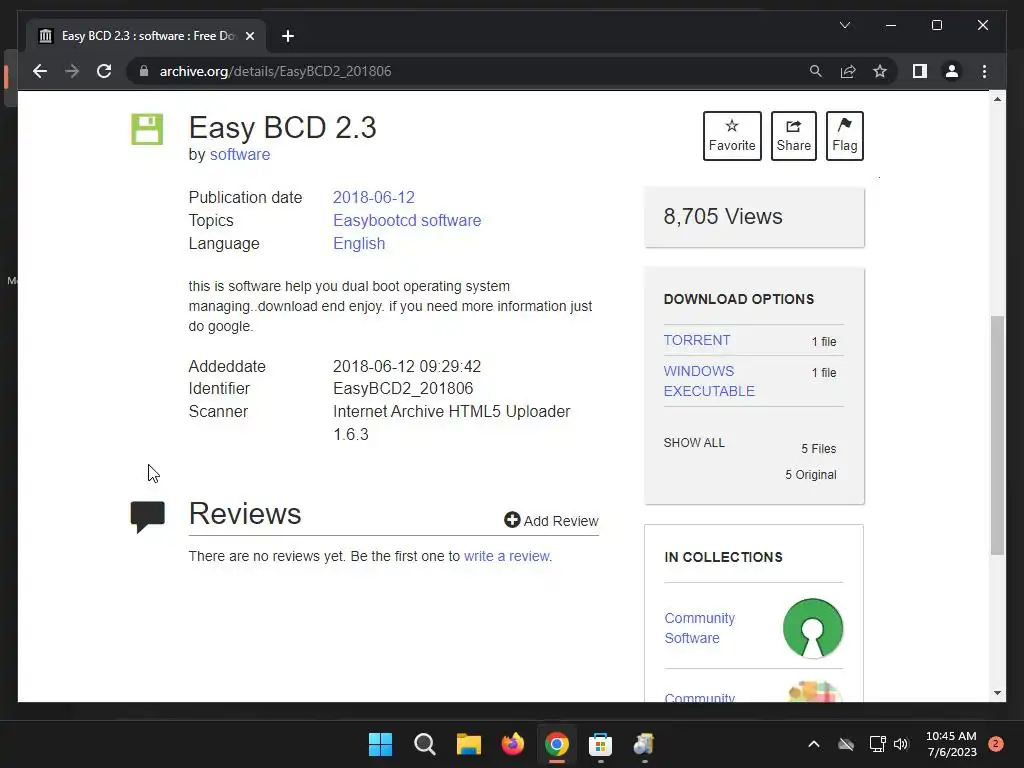Open the site information lock icon

144,71
